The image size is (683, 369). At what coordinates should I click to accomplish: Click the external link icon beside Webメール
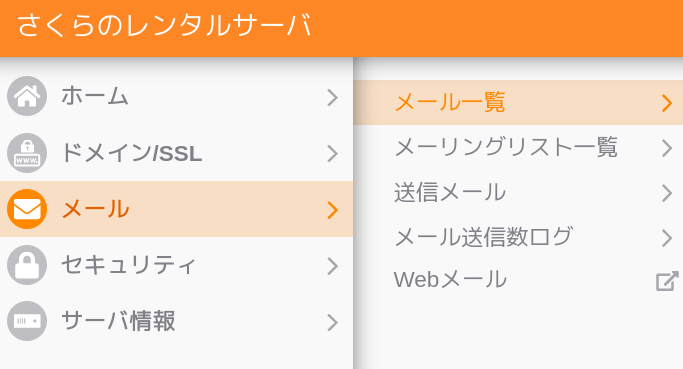(x=667, y=281)
